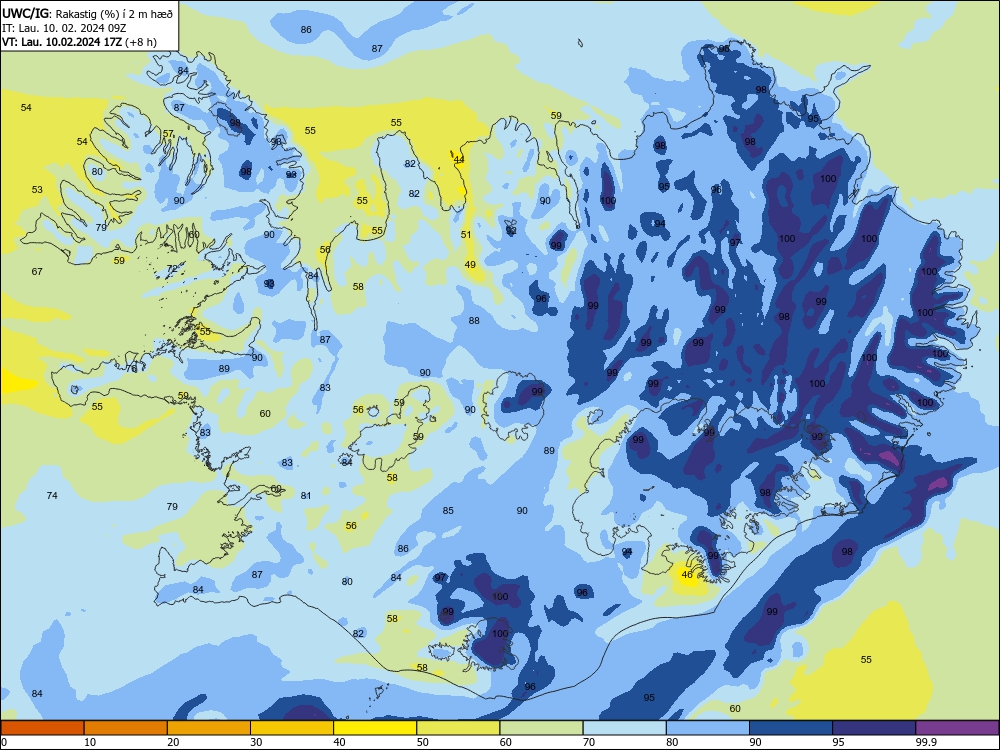This screenshot has width=1000, height=750.
Task: Click the humidity value '67' on the map
Action: 37,272
